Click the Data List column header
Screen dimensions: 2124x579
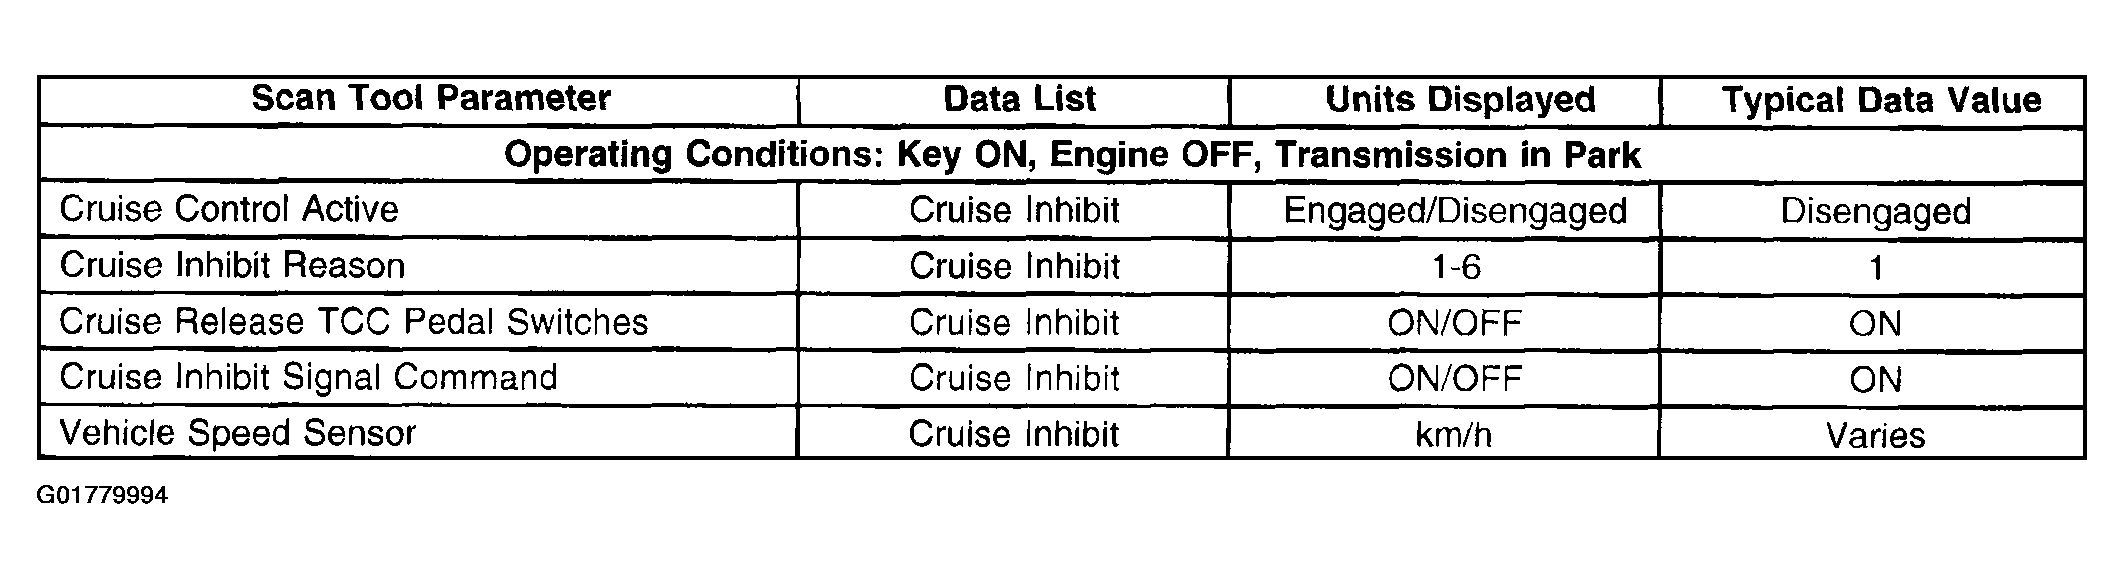tap(1019, 100)
